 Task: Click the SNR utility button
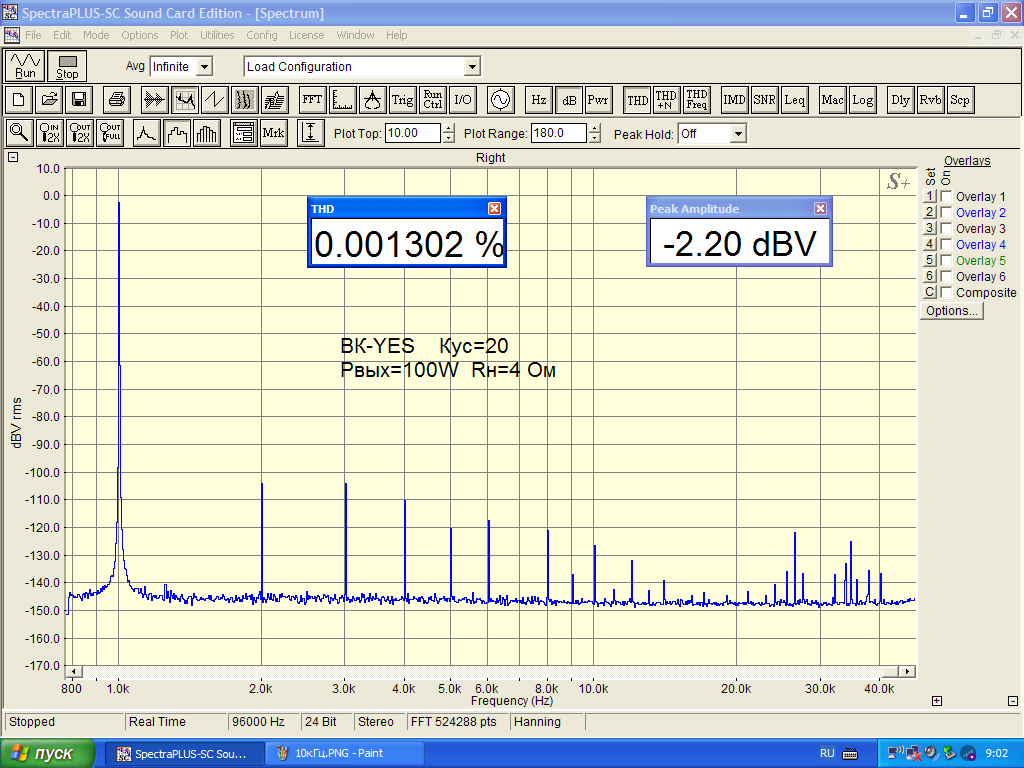click(x=764, y=100)
